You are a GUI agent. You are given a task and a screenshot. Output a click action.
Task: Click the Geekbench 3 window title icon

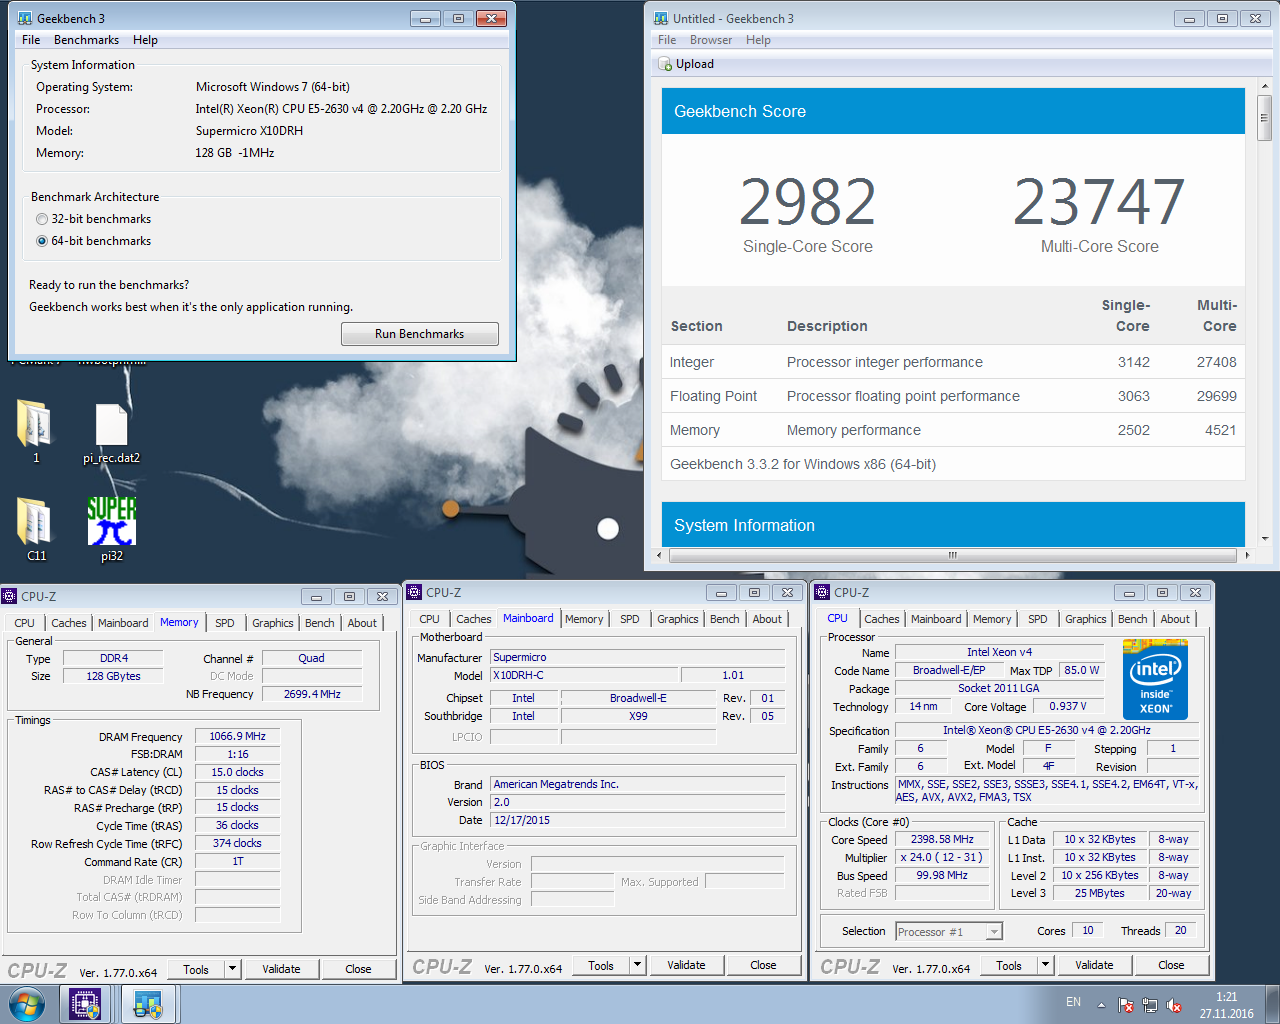coord(25,18)
